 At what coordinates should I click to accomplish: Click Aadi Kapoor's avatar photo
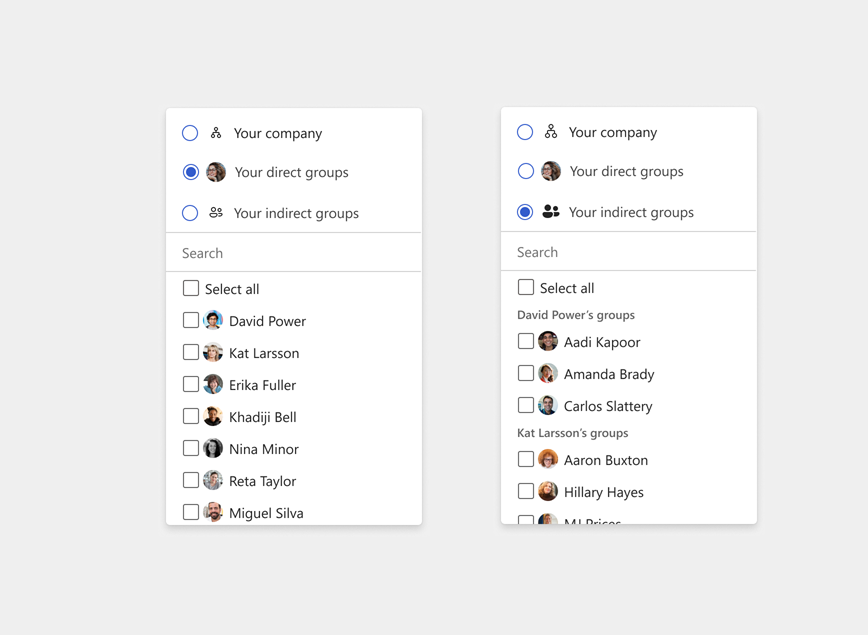point(548,342)
